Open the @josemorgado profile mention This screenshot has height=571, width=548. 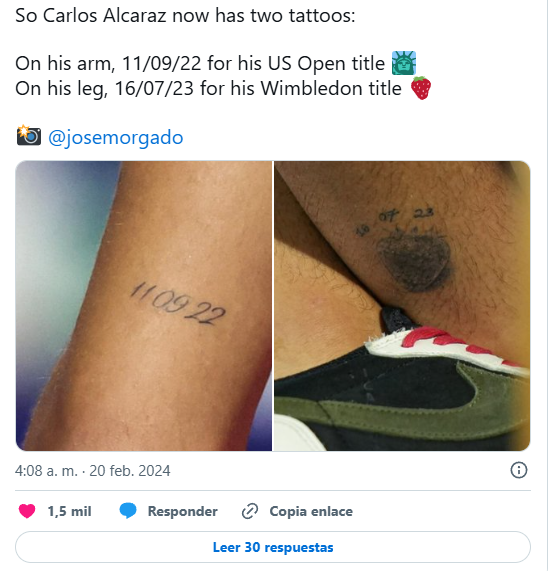tap(115, 138)
